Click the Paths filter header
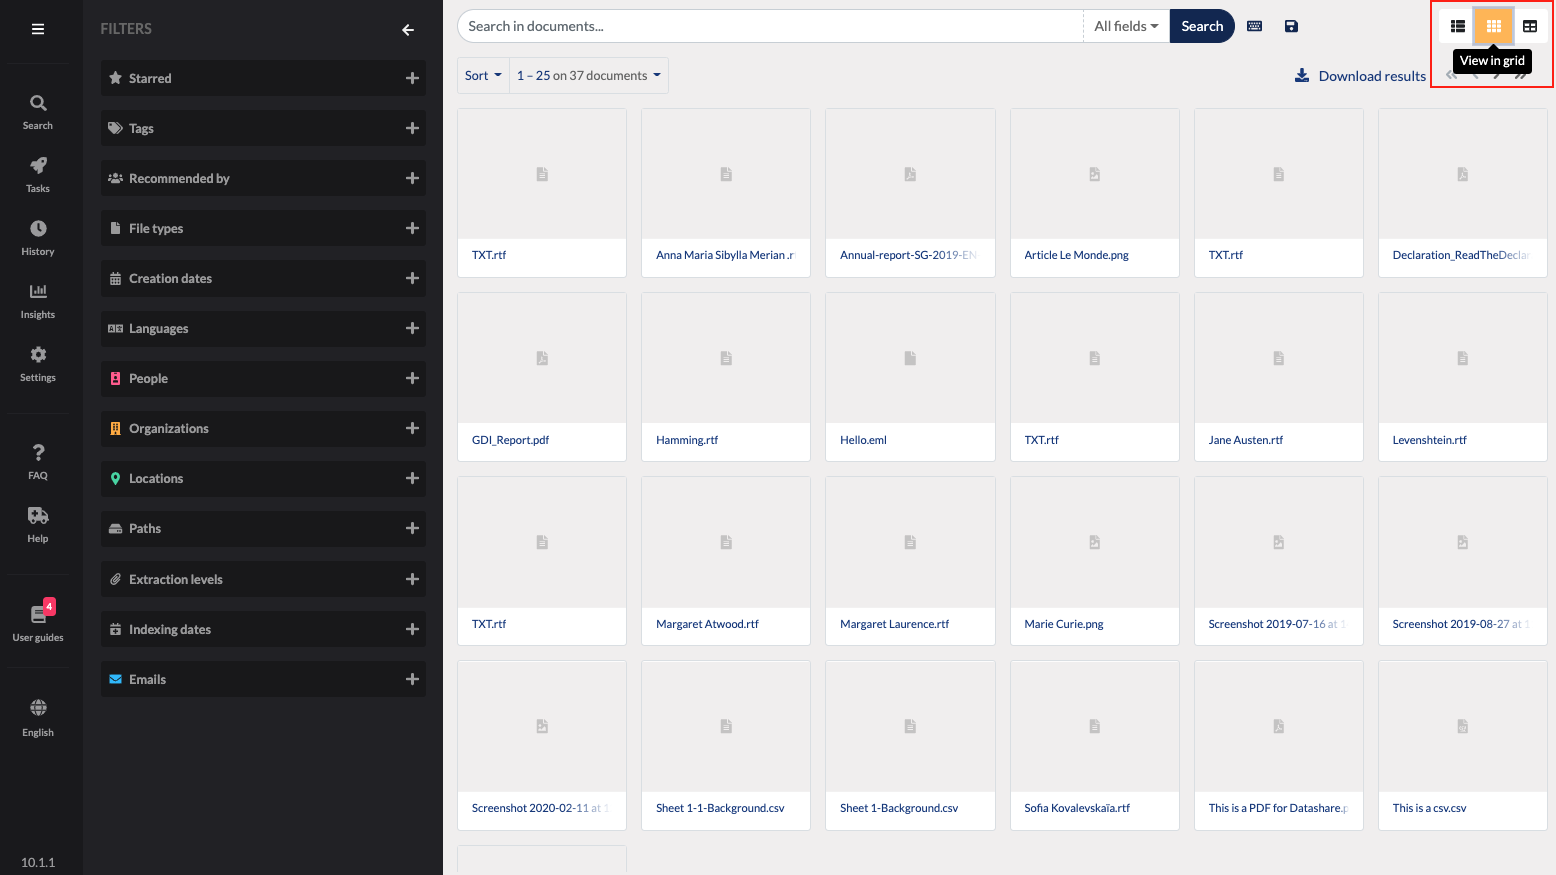 coord(263,528)
